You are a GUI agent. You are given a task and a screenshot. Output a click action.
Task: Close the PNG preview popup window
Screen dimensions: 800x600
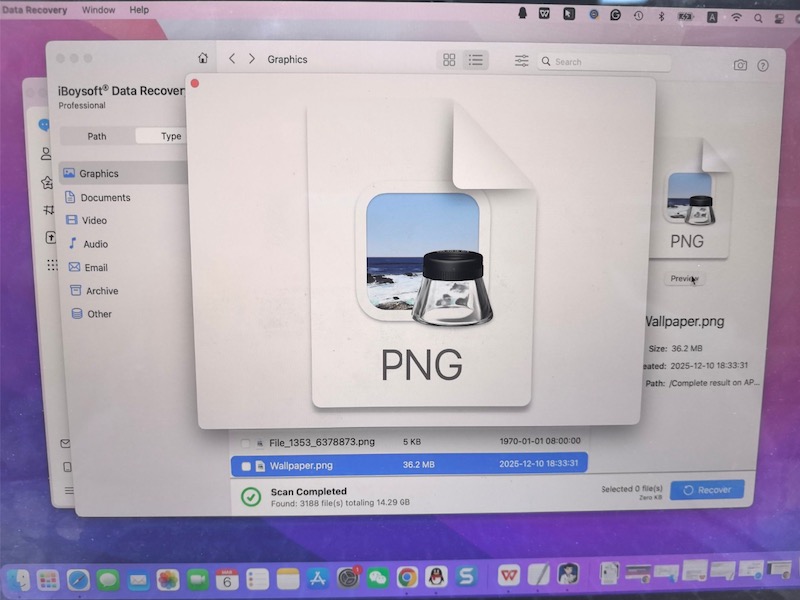[195, 84]
